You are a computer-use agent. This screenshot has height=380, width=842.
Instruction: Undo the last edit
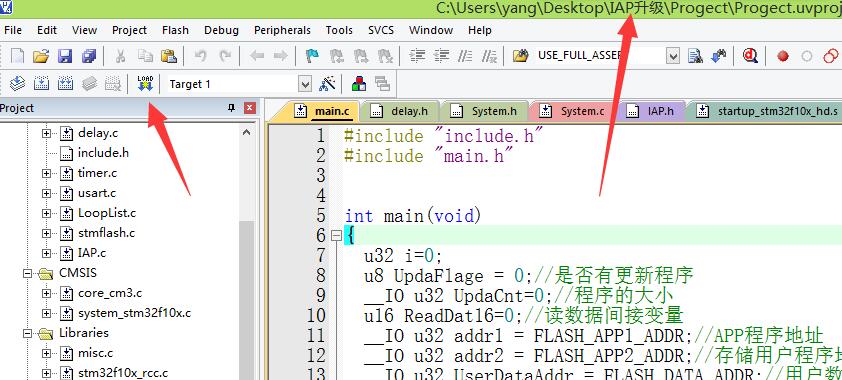click(201, 56)
